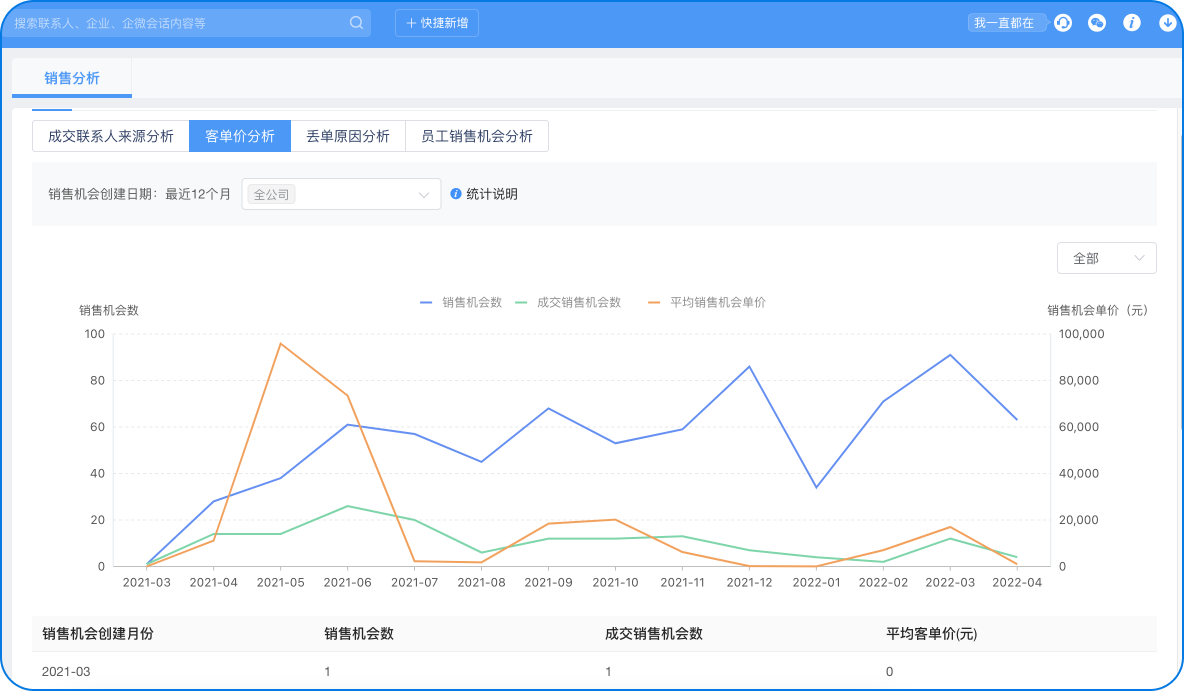Click the 100,000 right axis value
The height and width of the screenshot is (691, 1184).
(1081, 334)
